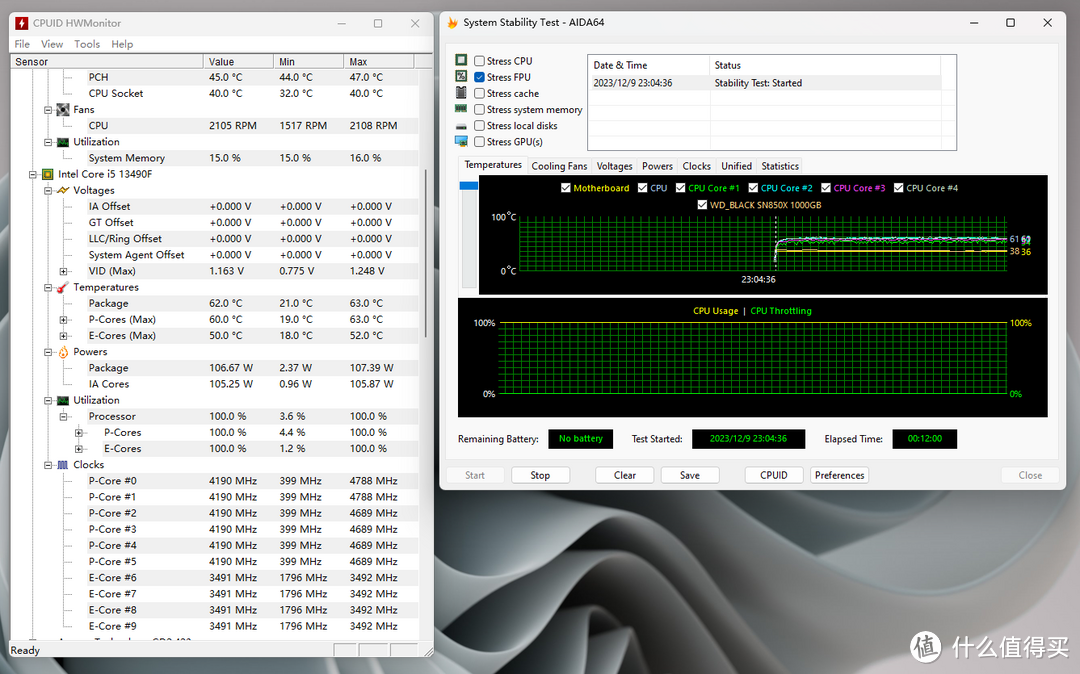The height and width of the screenshot is (674, 1080).
Task: Uncheck the Stress FPU checkbox
Action: point(479,77)
